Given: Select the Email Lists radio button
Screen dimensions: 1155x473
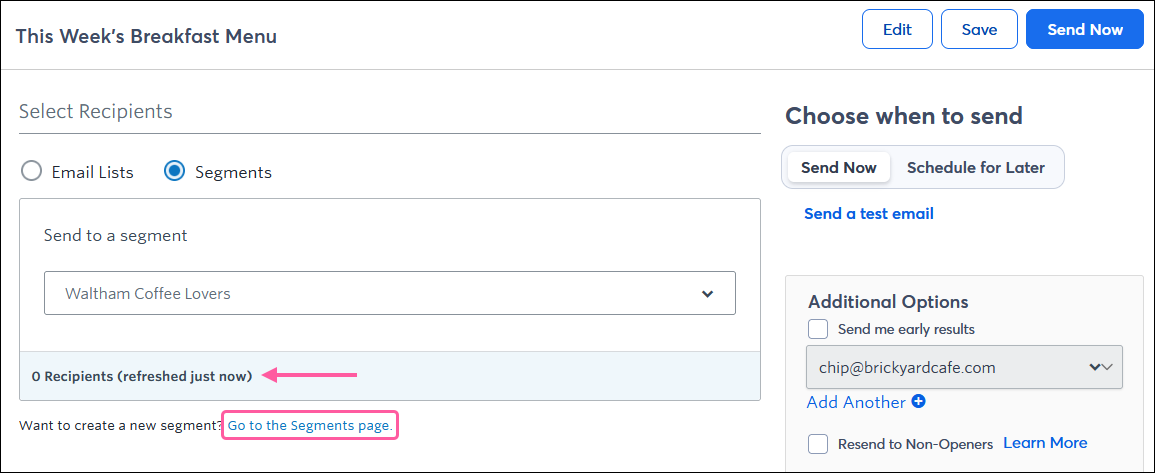Looking at the screenshot, I should 31,172.
